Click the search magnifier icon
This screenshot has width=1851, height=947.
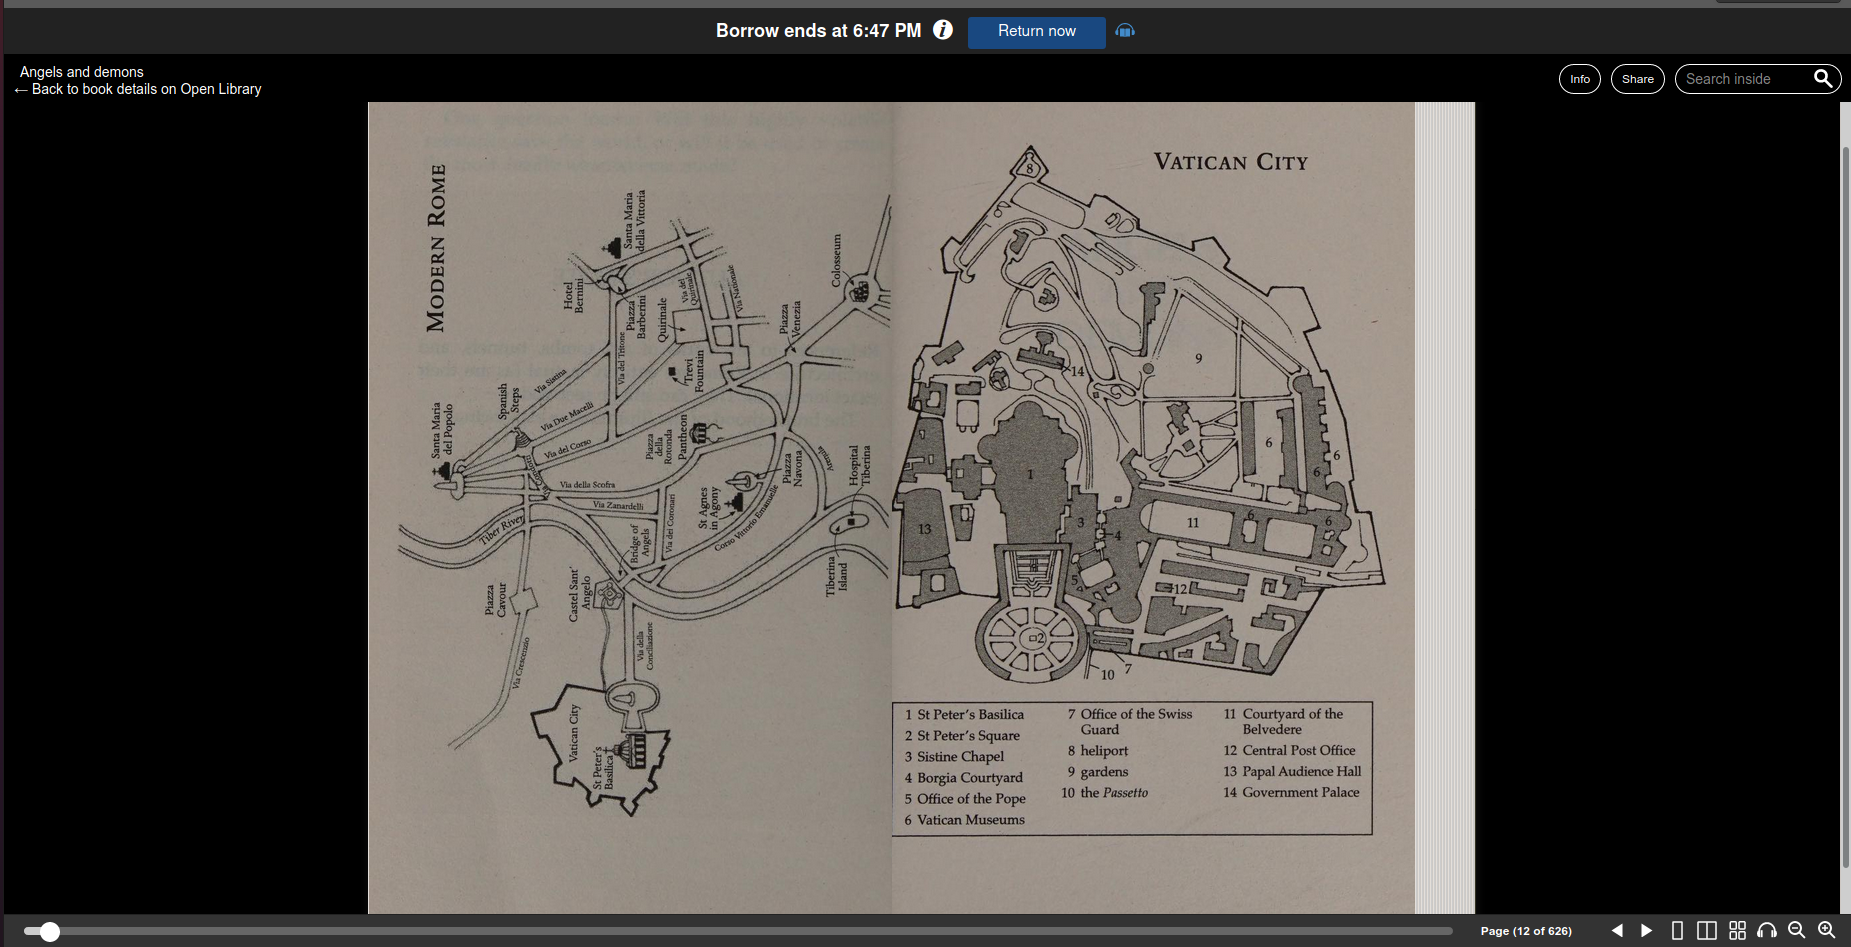[x=1823, y=79]
